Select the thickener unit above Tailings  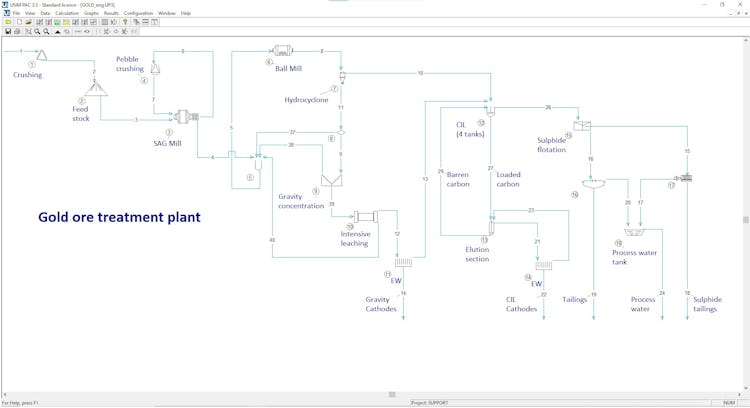point(594,184)
